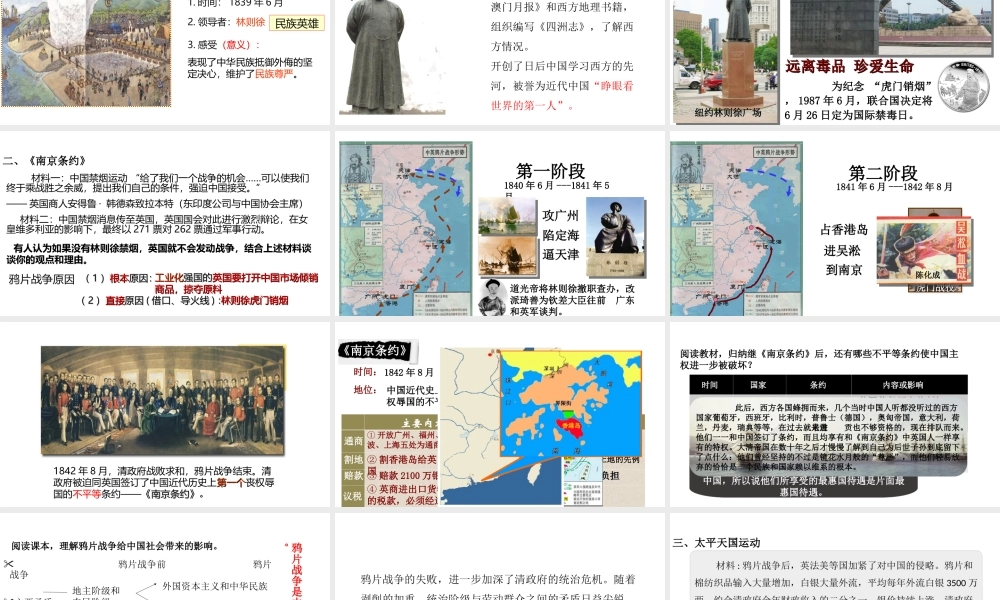Select the 攻广州 text line
1000x600 pixels.
tap(561, 216)
